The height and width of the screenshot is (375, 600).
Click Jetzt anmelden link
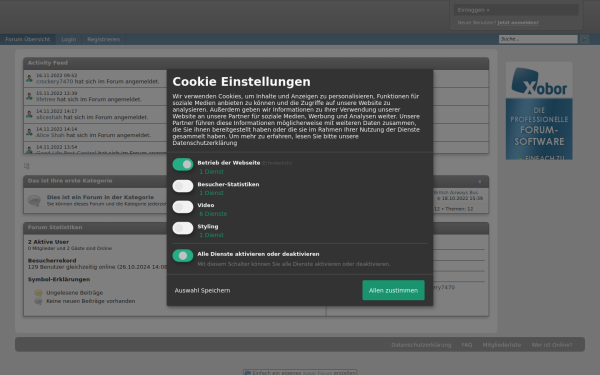coord(518,23)
